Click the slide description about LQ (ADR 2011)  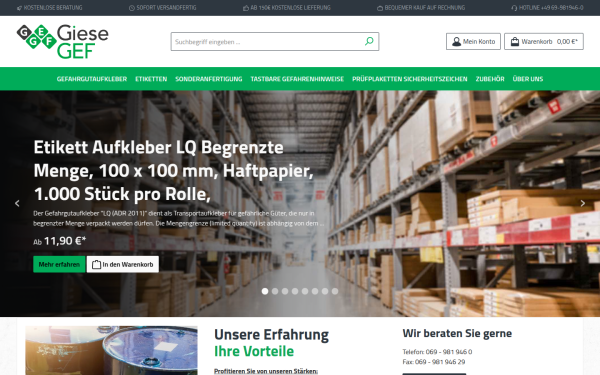[x=179, y=218]
